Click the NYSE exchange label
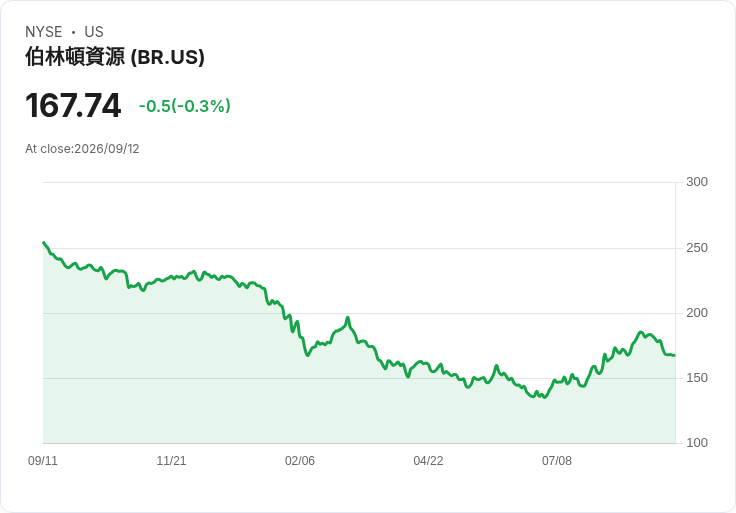 click(x=44, y=32)
